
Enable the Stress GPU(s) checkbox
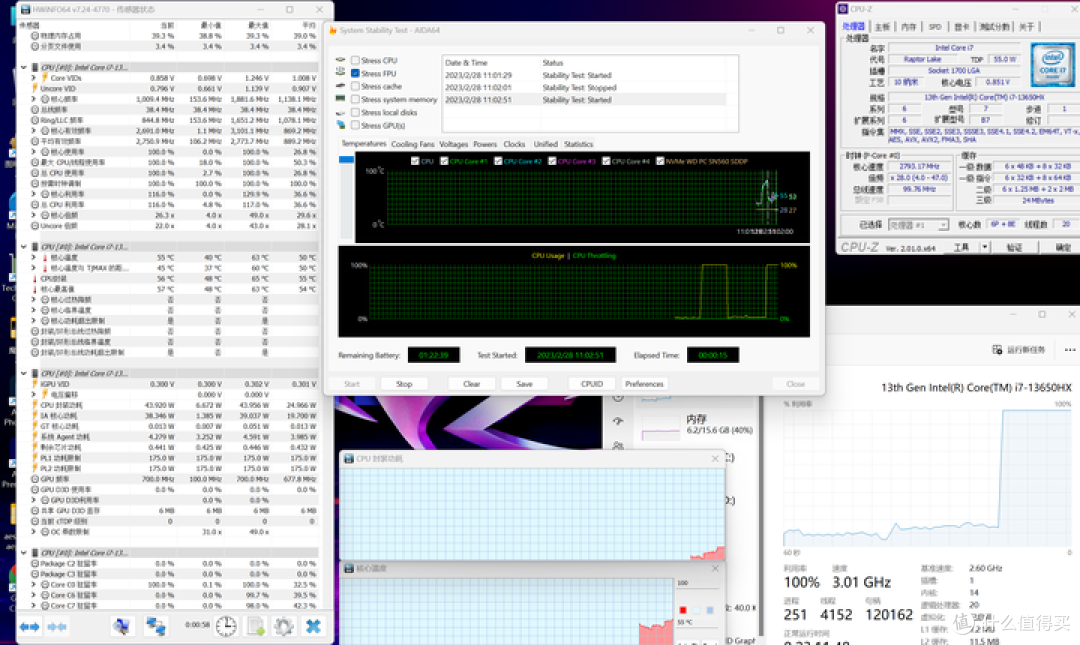355,125
